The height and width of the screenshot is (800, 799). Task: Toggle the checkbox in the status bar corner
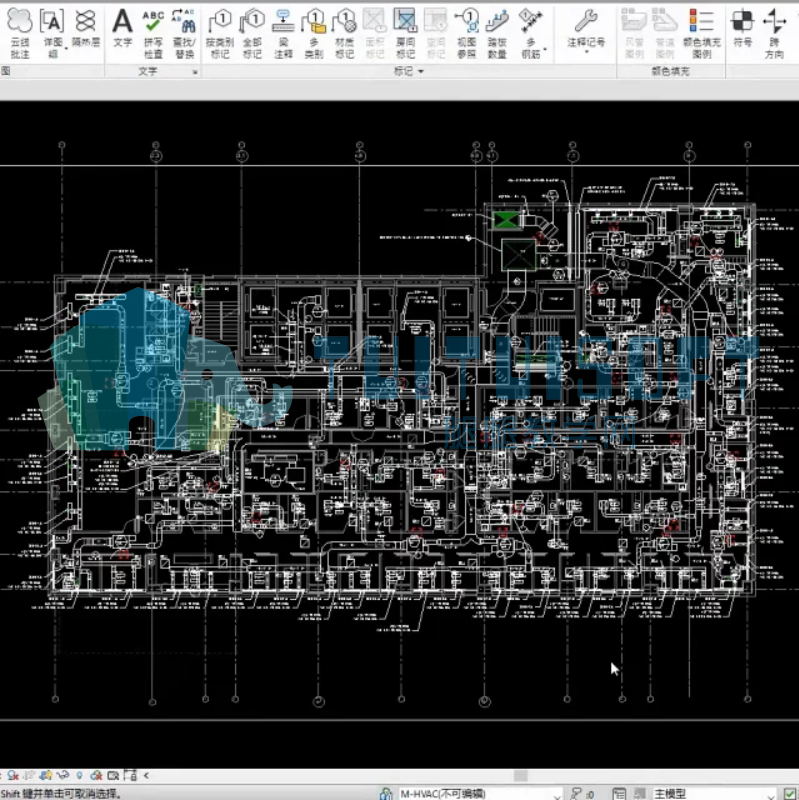(790, 793)
